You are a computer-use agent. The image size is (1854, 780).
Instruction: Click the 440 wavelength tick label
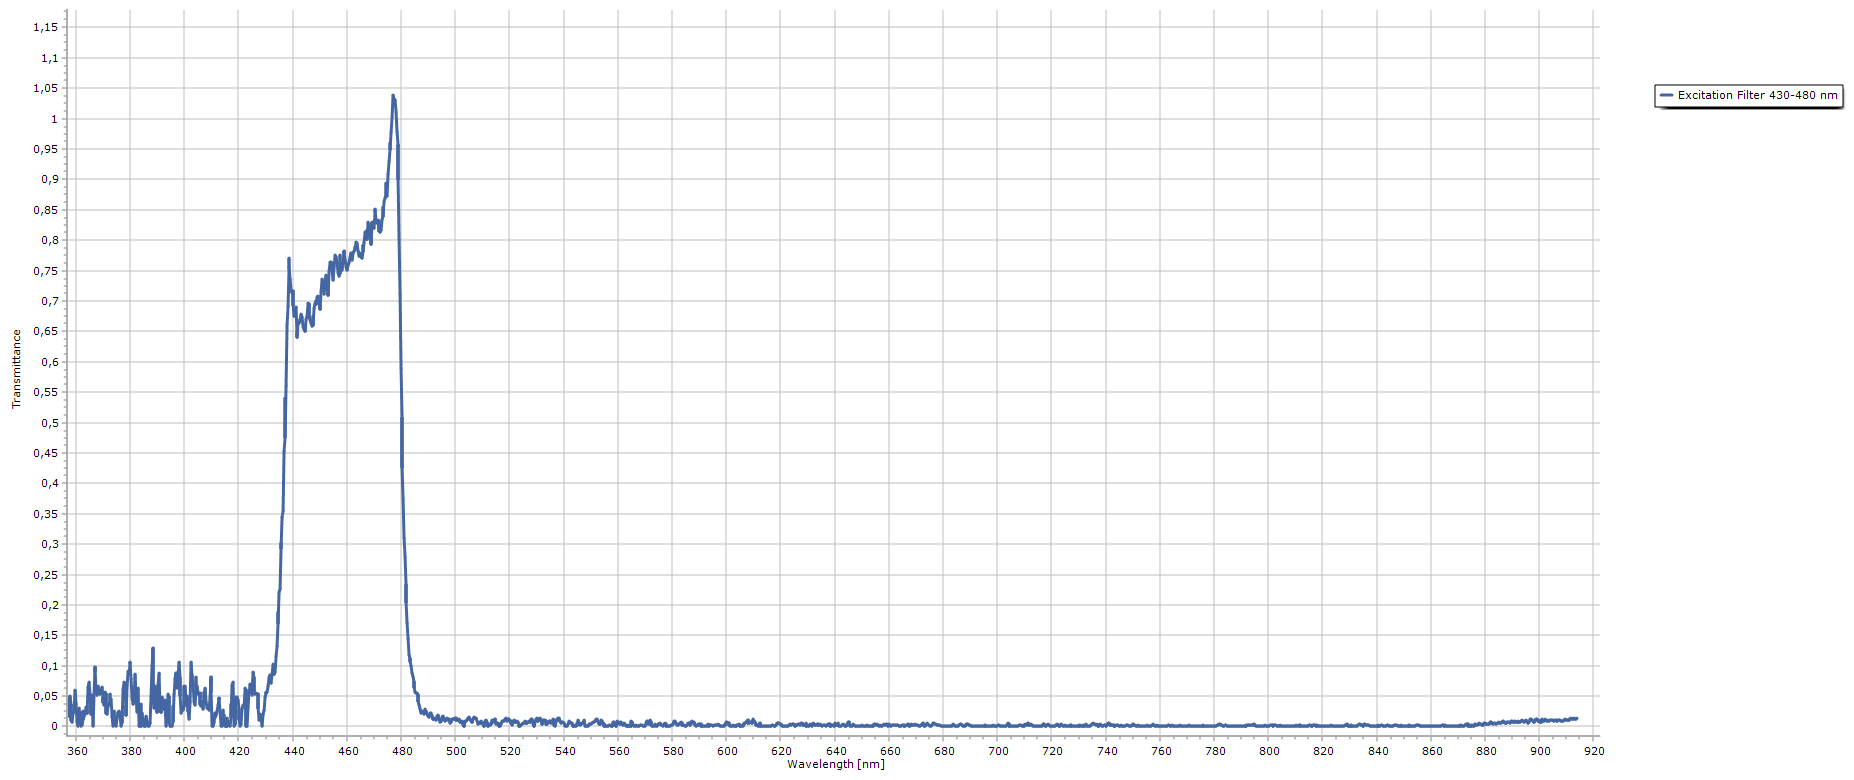[294, 751]
